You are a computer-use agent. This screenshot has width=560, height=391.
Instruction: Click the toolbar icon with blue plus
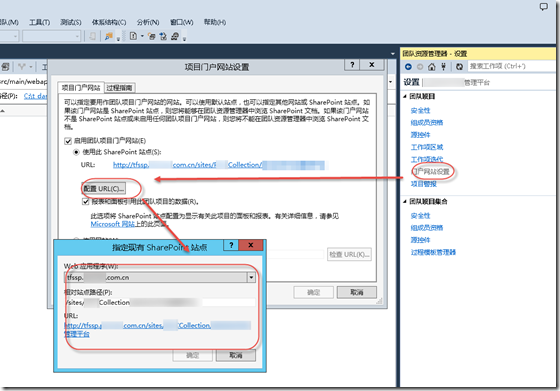point(163,36)
